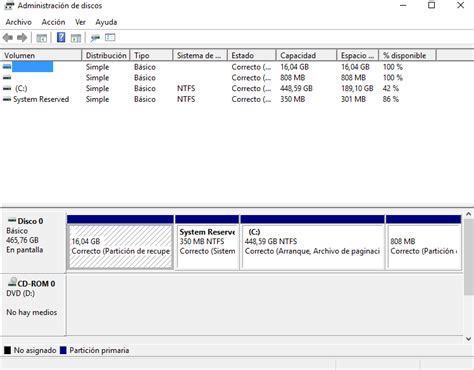Toggle the action pane toolbar icon

point(76,38)
